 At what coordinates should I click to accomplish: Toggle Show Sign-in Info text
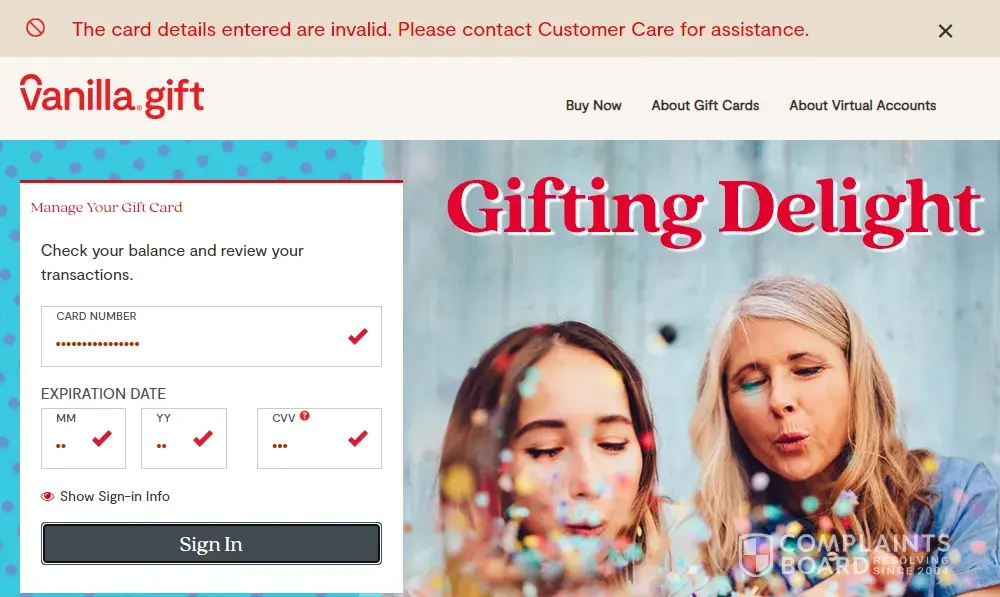click(x=115, y=496)
